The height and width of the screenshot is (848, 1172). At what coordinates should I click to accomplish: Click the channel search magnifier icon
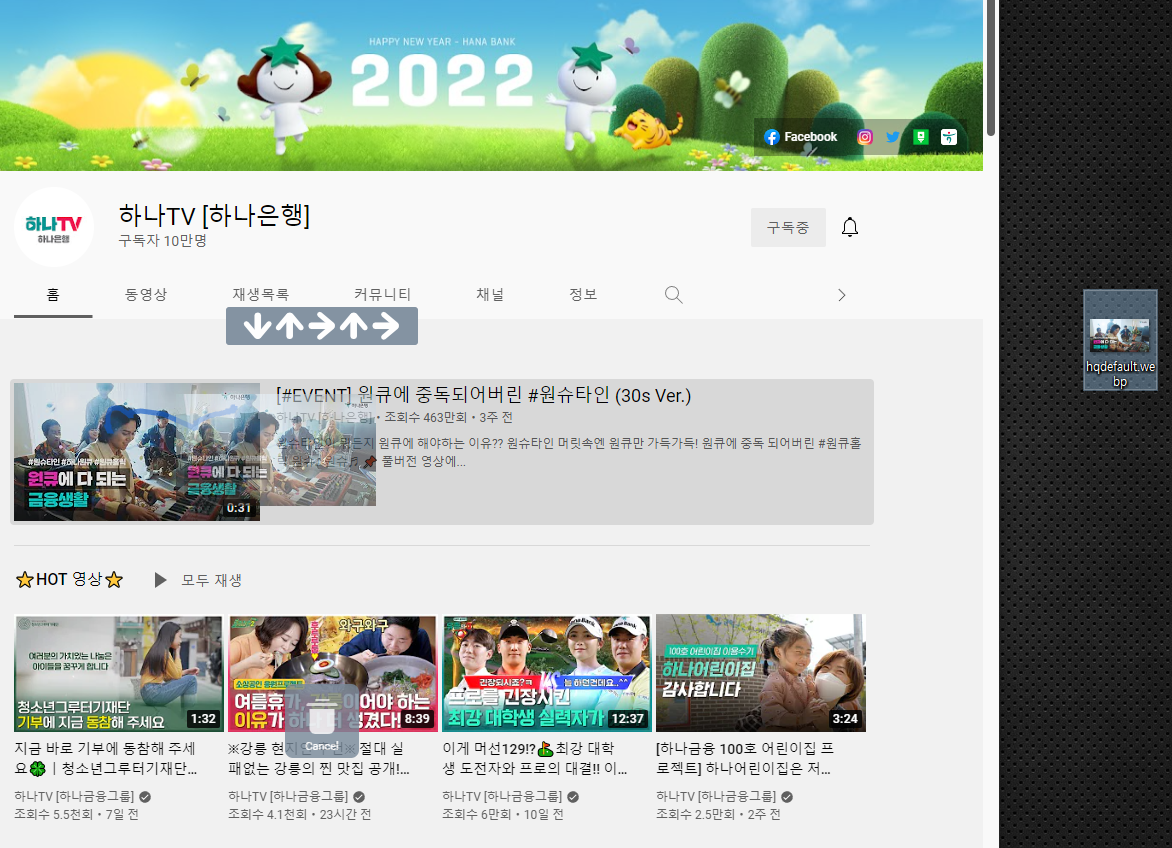tap(673, 294)
